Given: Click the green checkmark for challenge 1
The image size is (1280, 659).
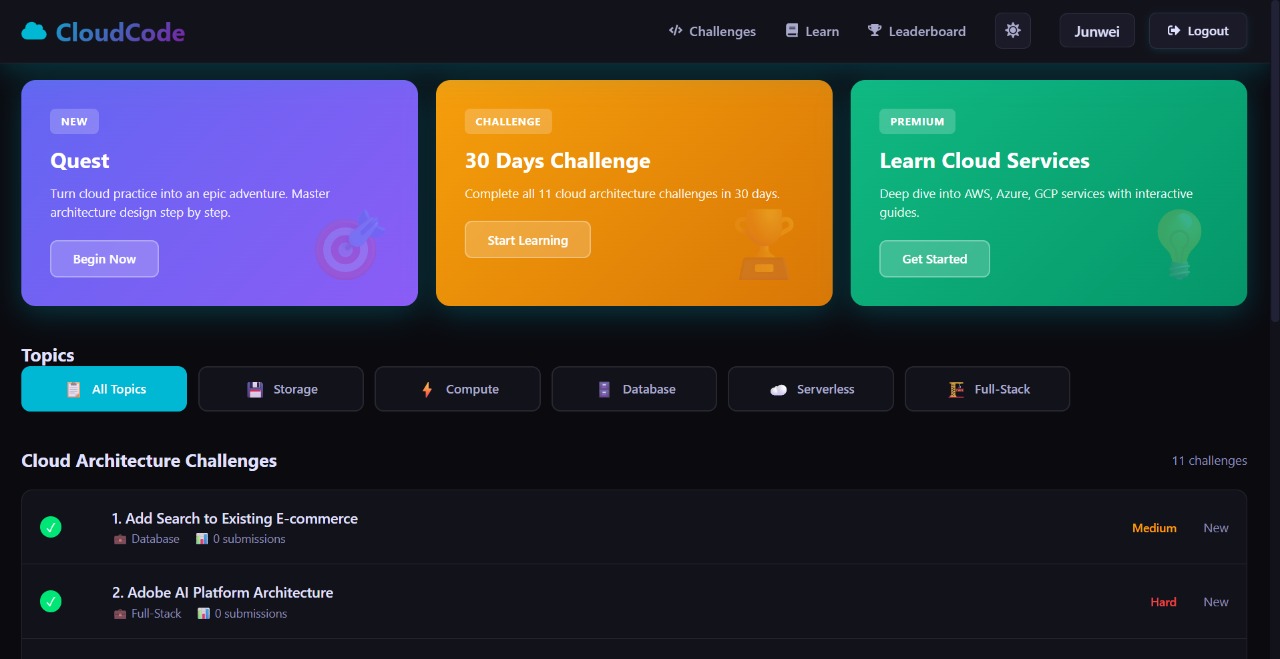Looking at the screenshot, I should pos(51,527).
